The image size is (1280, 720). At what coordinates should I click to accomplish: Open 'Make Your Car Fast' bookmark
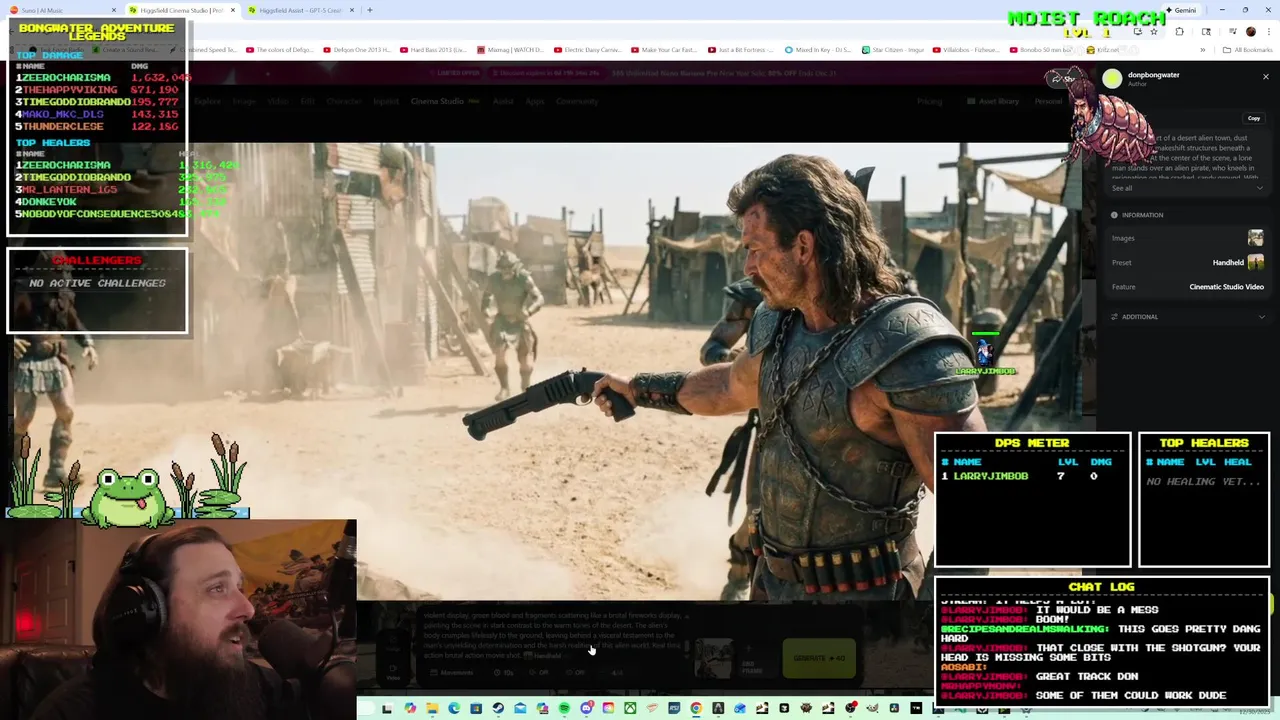(663, 49)
